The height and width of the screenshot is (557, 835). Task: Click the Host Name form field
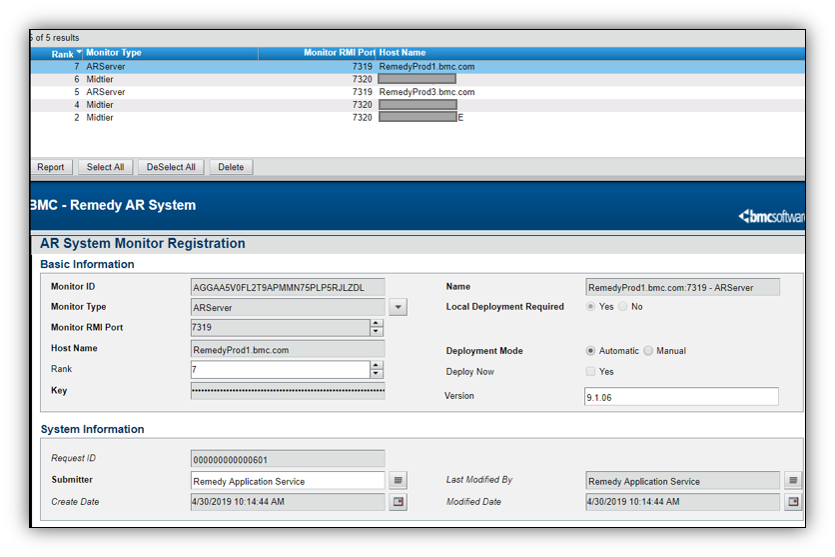(x=288, y=349)
